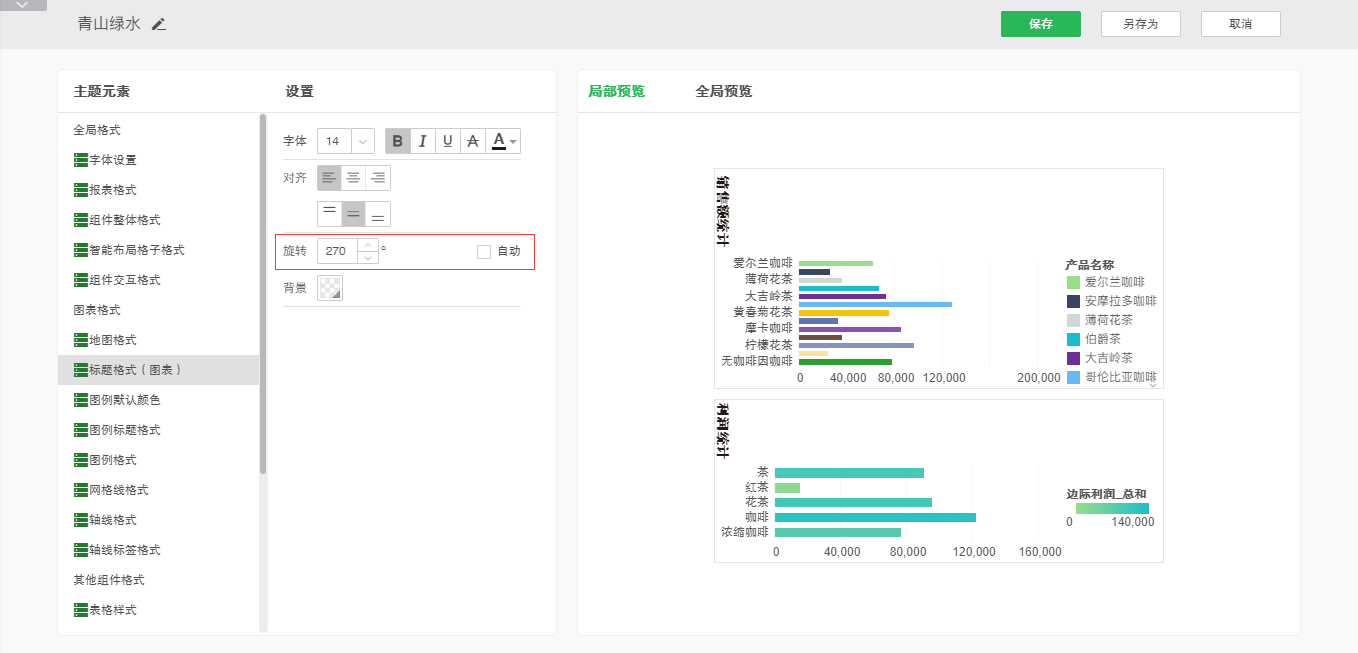Set vertical alignment to bottom
Screen dimensions: 1358x653
[x=378, y=214]
